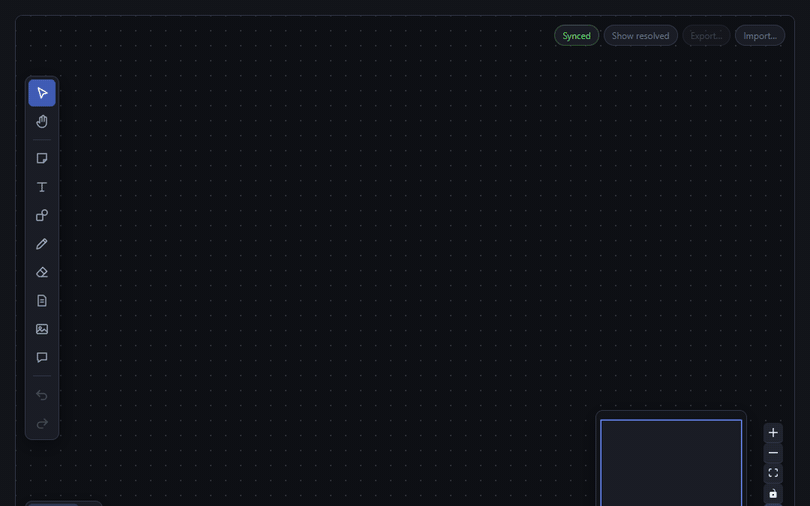Select the document card tool

click(x=42, y=301)
